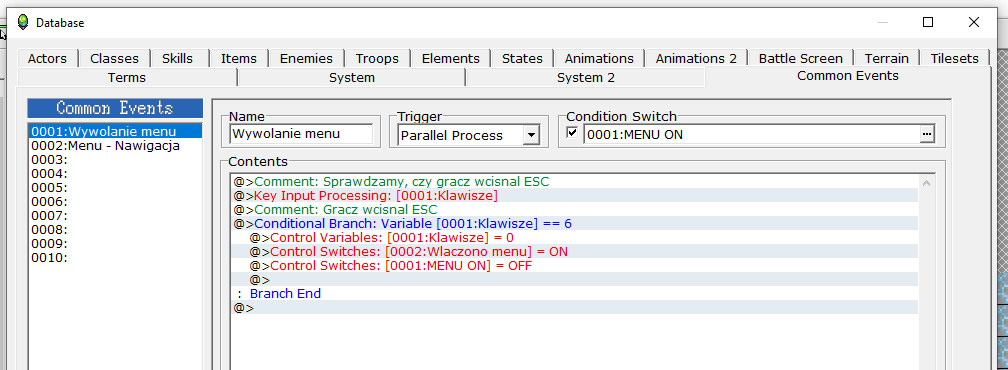Screen dimensions: 1008x370
Task: Select empty common event 0003
Action: click(116, 159)
